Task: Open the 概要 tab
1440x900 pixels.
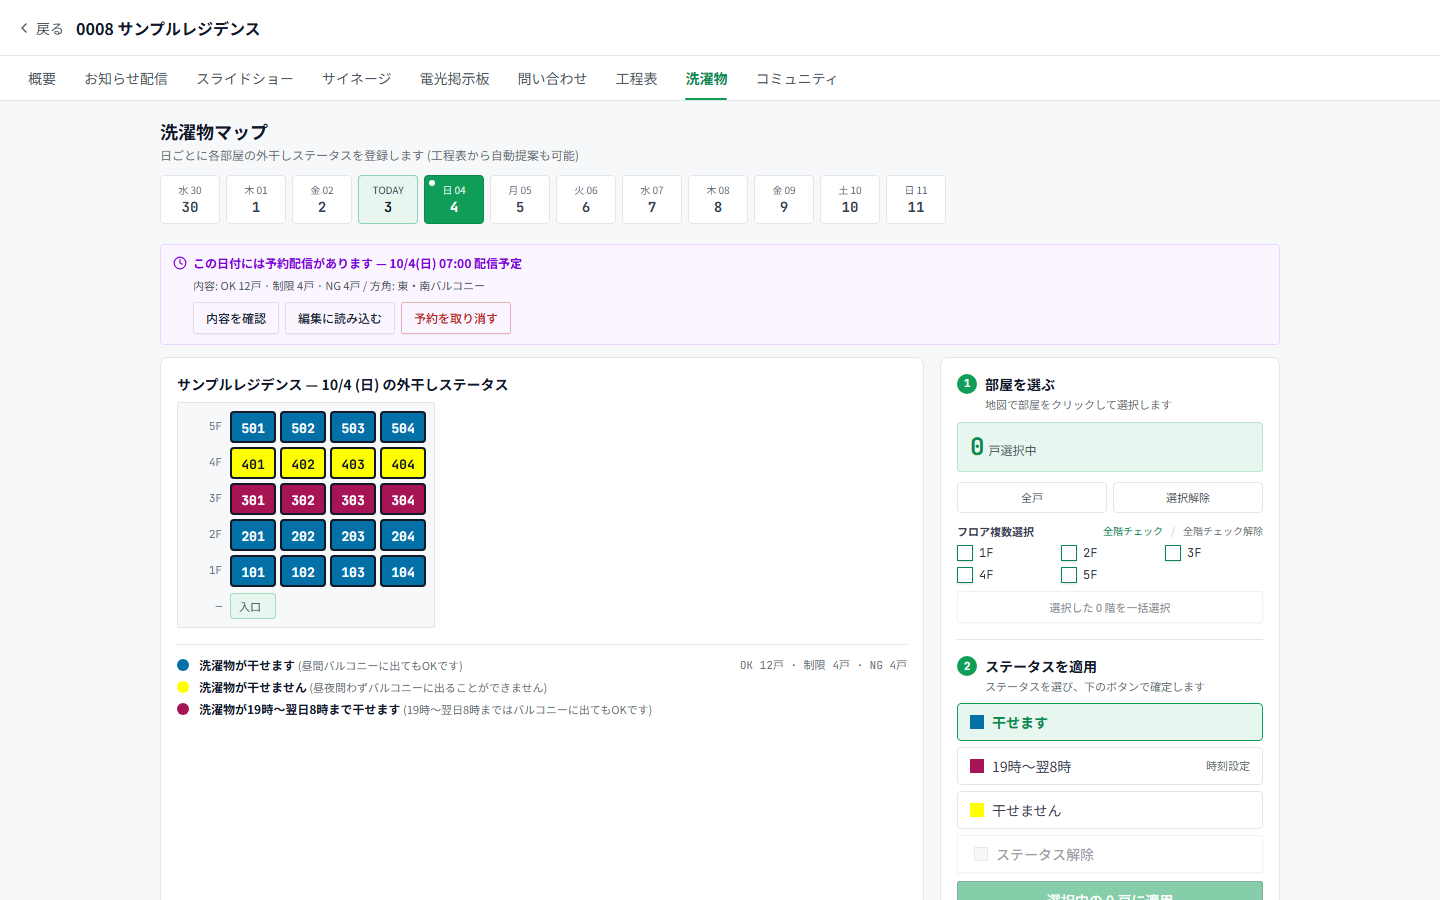Action: point(42,79)
